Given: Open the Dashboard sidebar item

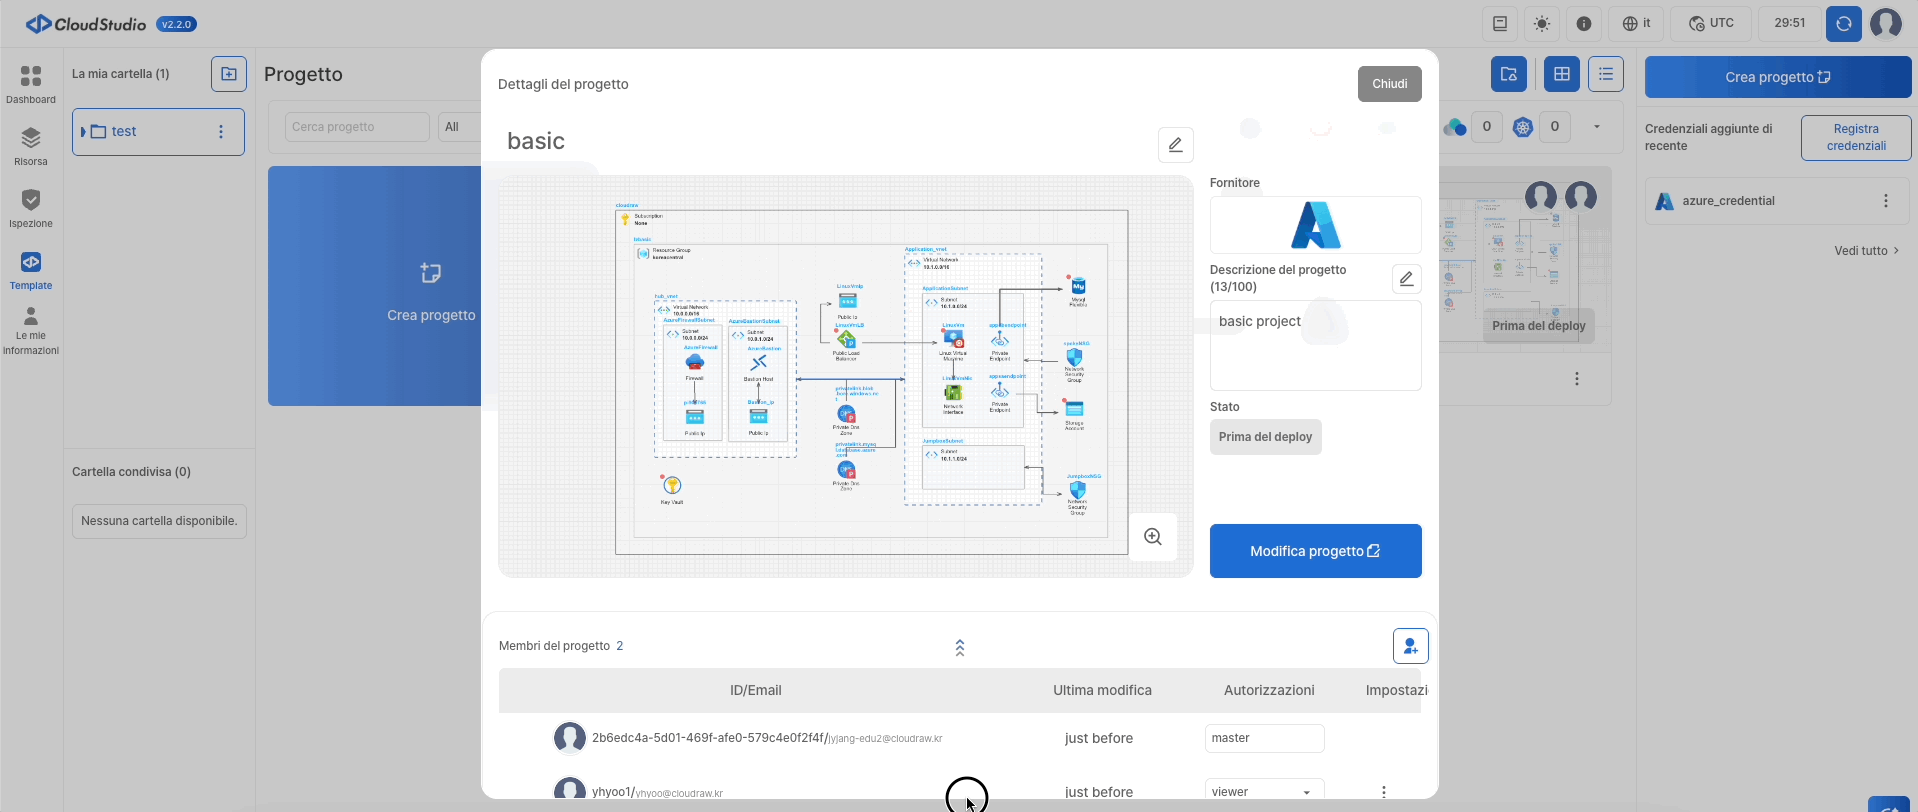Looking at the screenshot, I should tap(31, 85).
